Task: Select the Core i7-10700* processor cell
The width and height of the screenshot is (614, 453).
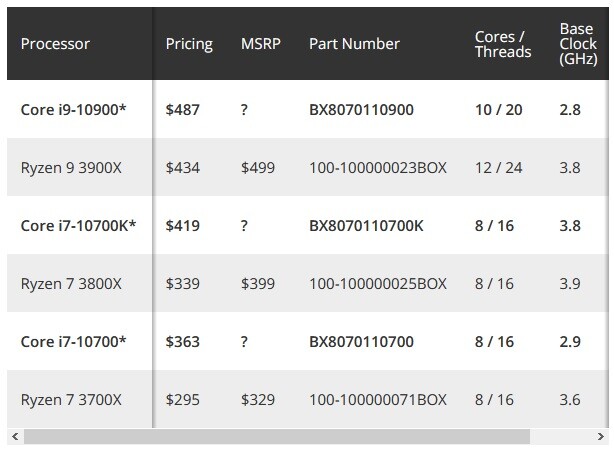Action: 73,342
